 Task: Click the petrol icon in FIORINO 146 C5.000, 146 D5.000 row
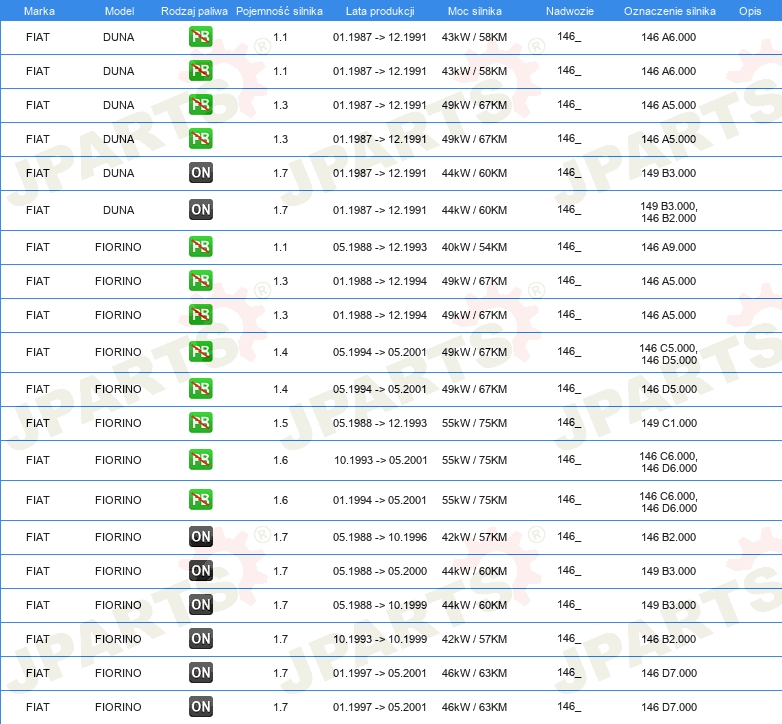pyautogui.click(x=201, y=352)
